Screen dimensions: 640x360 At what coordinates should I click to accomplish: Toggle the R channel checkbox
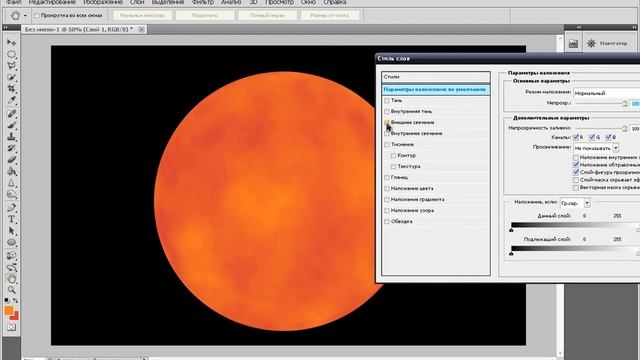576,137
